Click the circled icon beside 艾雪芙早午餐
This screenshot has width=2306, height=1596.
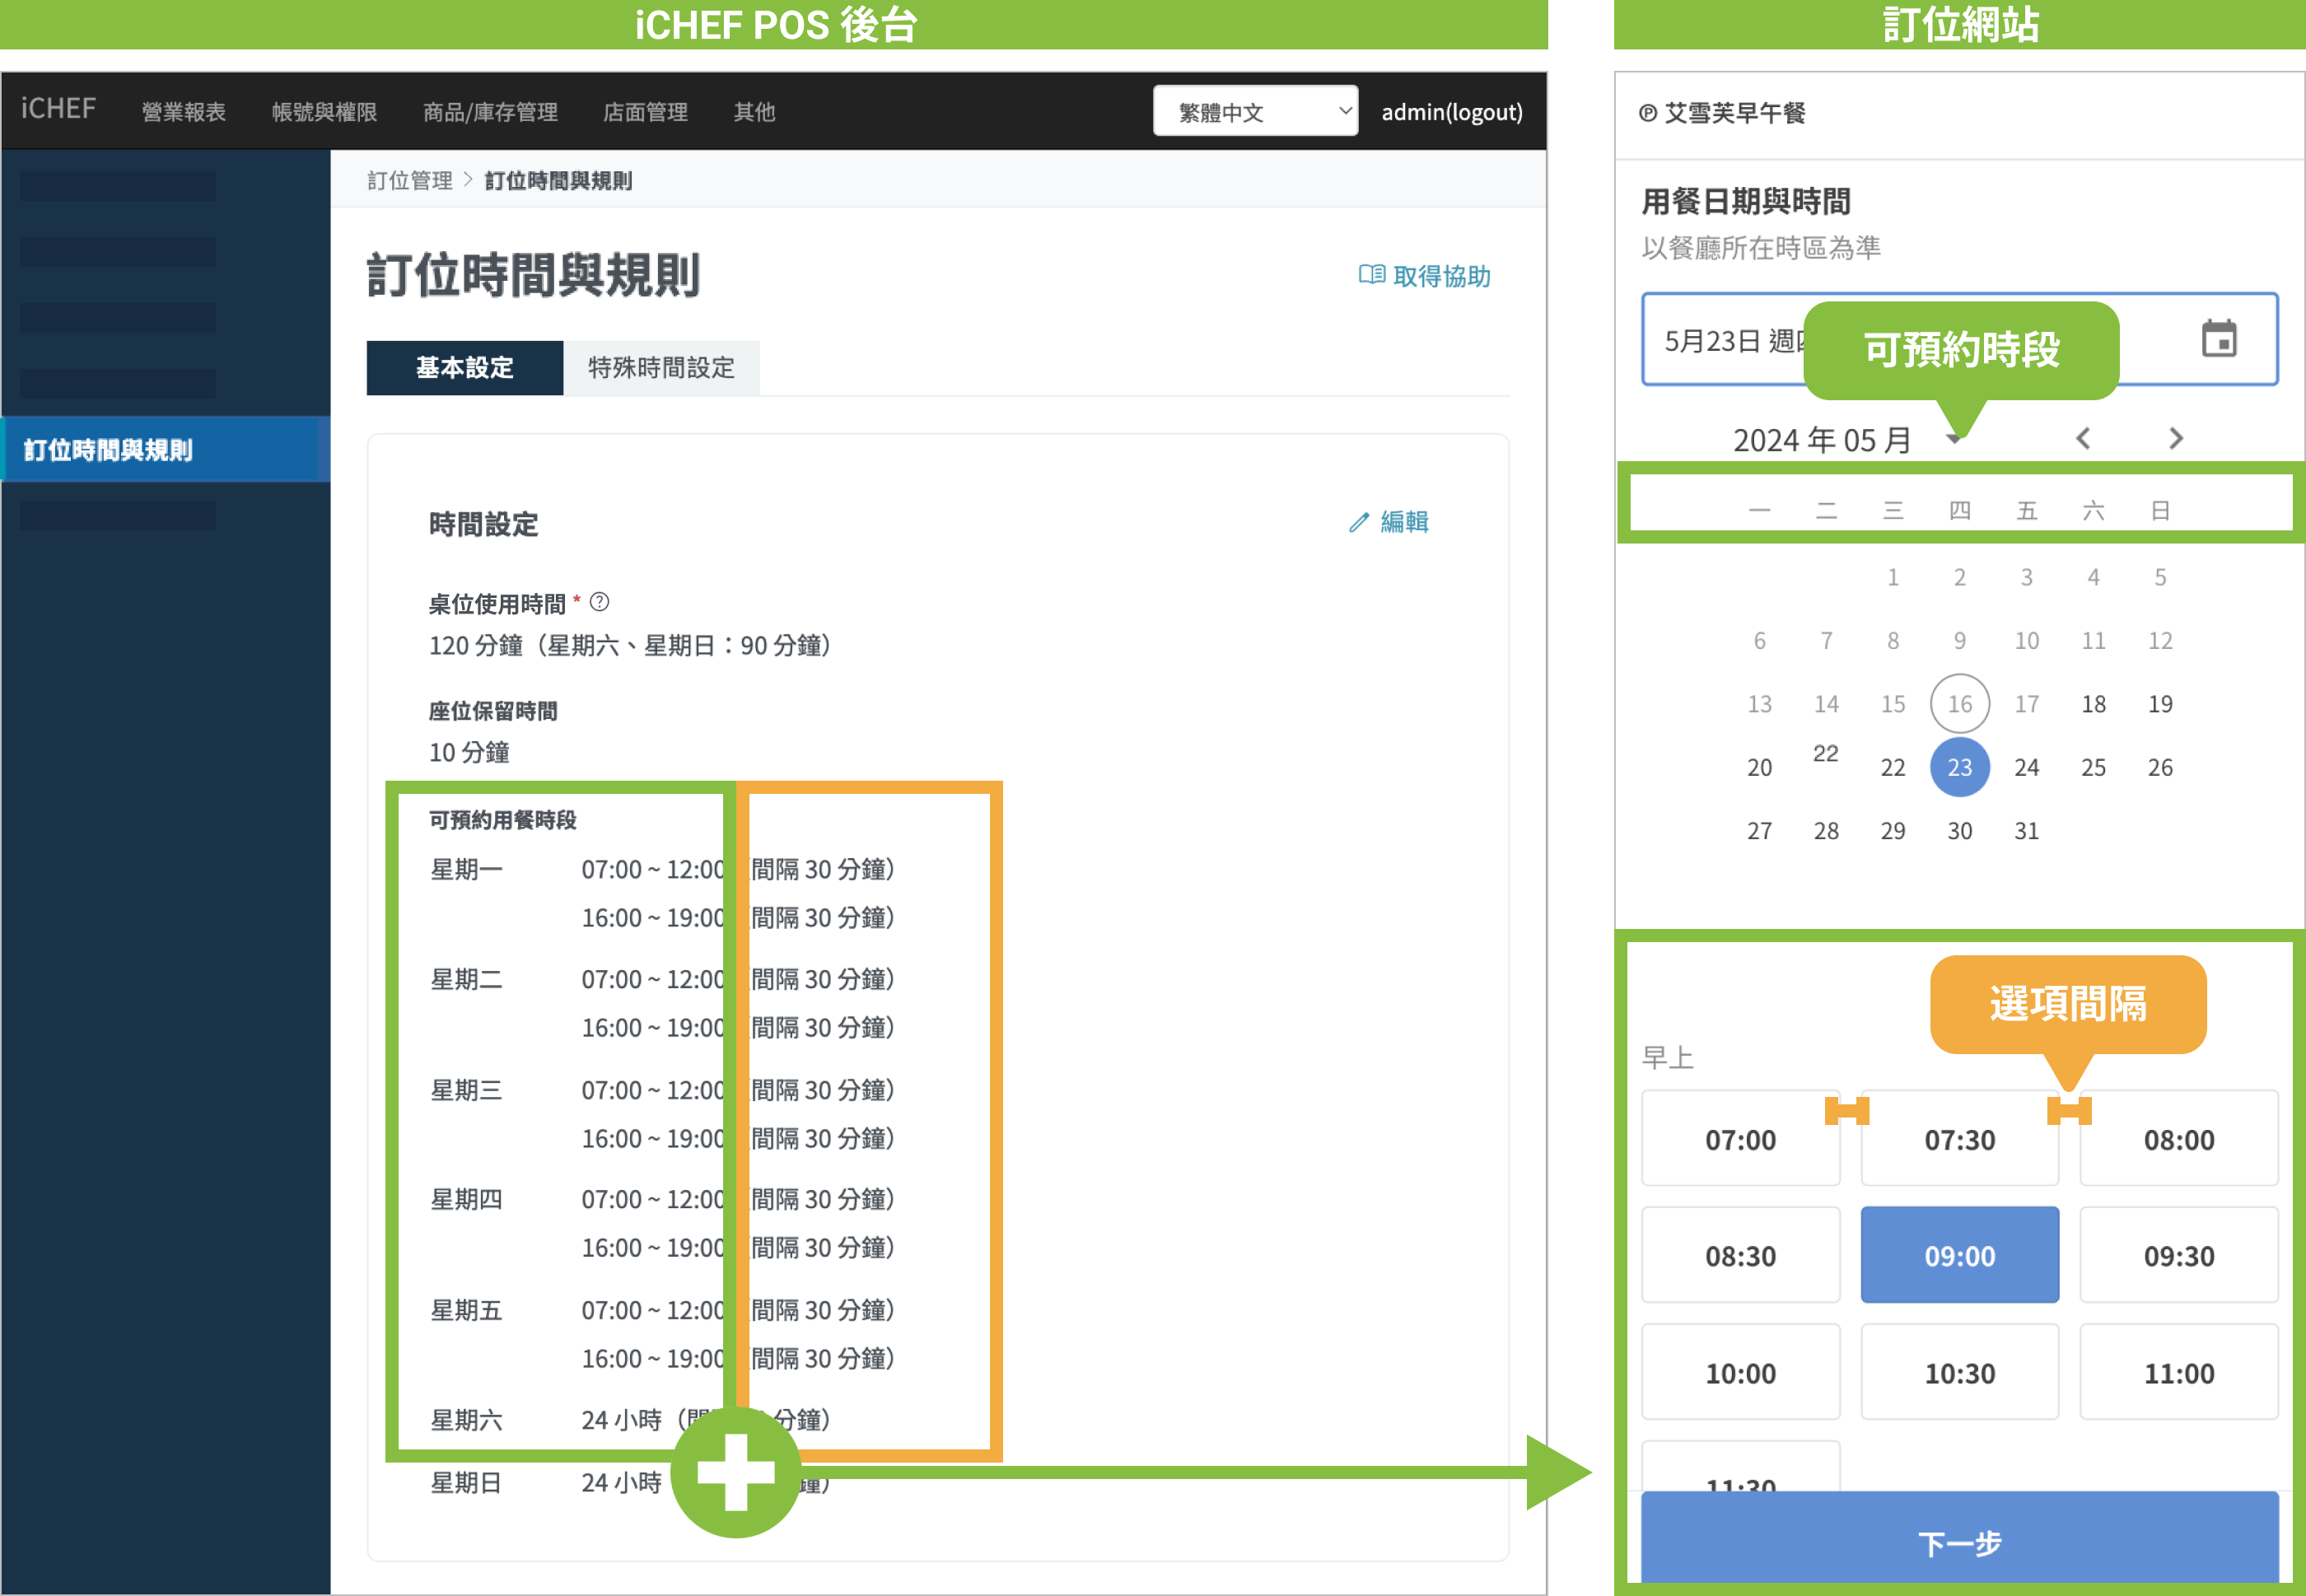pos(1647,113)
